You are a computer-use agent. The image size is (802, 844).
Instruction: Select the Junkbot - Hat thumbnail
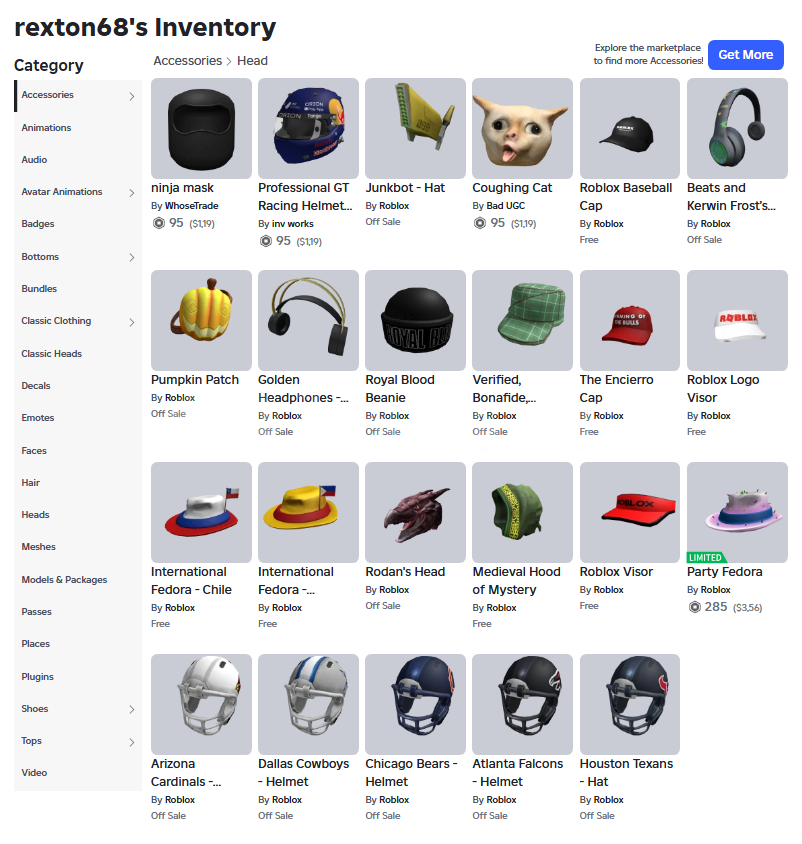[415, 128]
